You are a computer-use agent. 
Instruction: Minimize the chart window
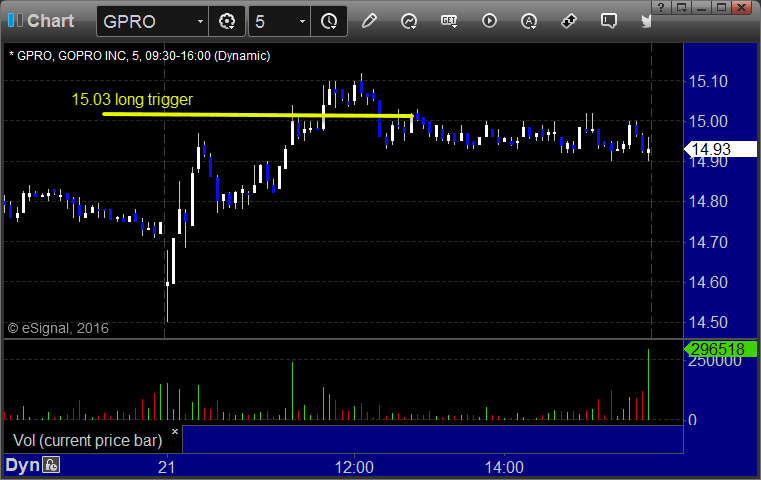click(x=702, y=7)
